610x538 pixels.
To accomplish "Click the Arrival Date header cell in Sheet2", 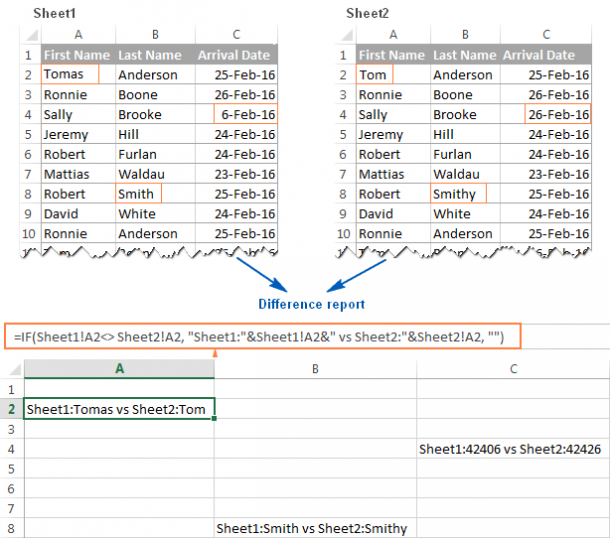I will pos(539,55).
